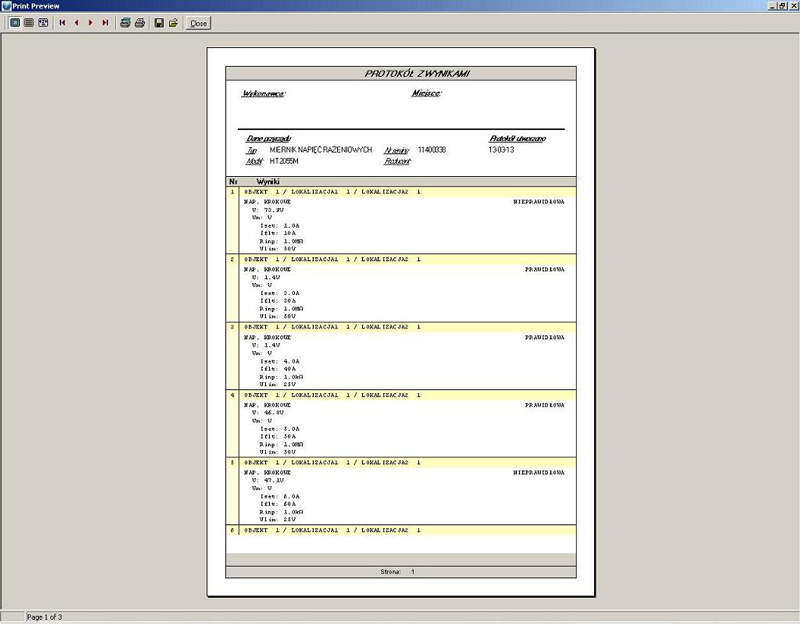The image size is (800, 624).
Task: Jump to the last page
Action: (x=105, y=22)
